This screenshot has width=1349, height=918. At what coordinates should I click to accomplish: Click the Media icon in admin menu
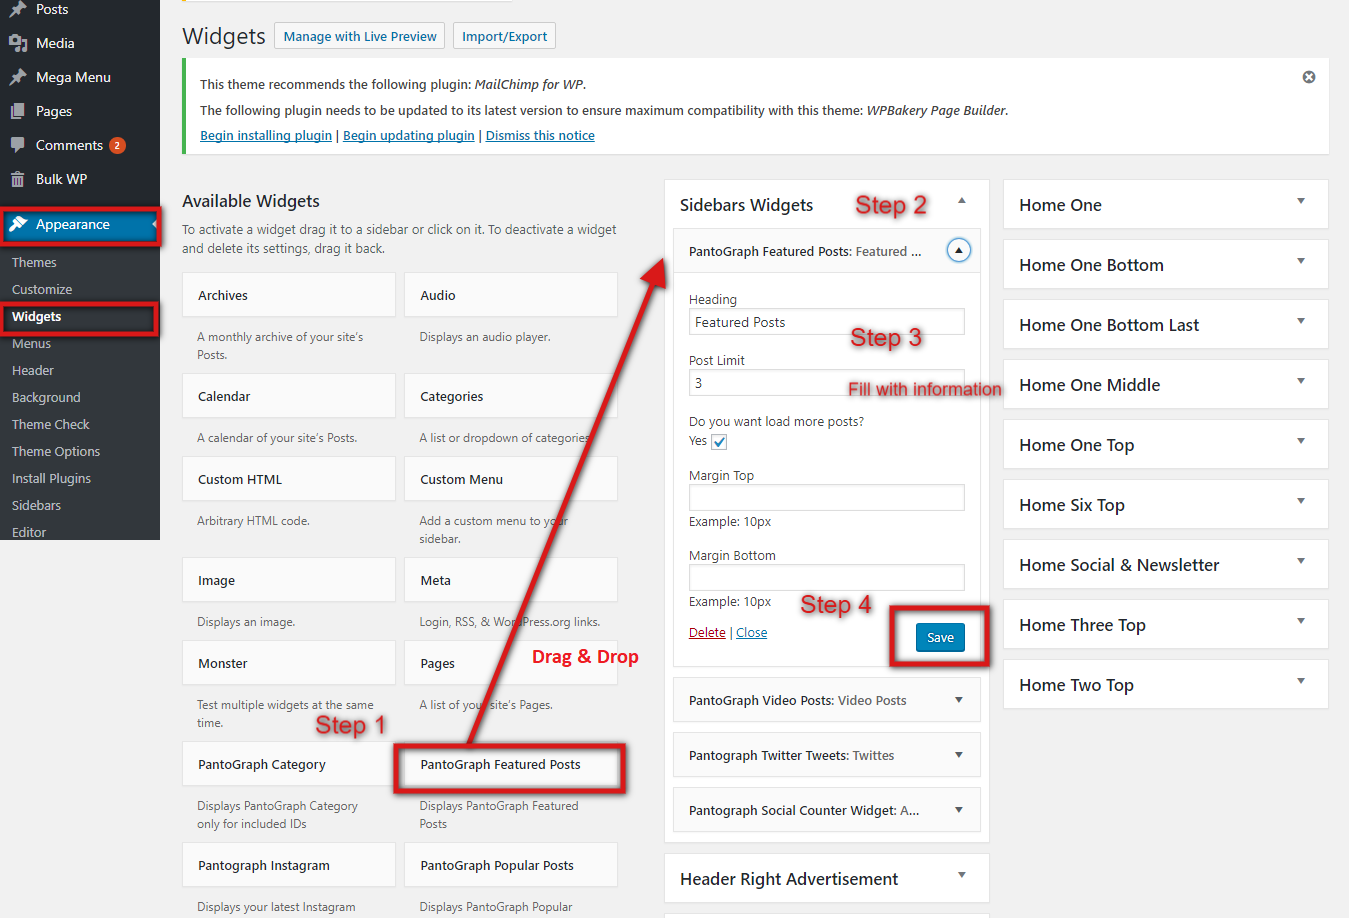pos(18,43)
